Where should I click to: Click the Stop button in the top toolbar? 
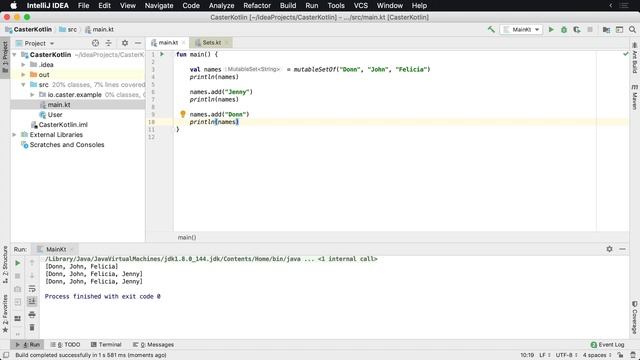590,29
